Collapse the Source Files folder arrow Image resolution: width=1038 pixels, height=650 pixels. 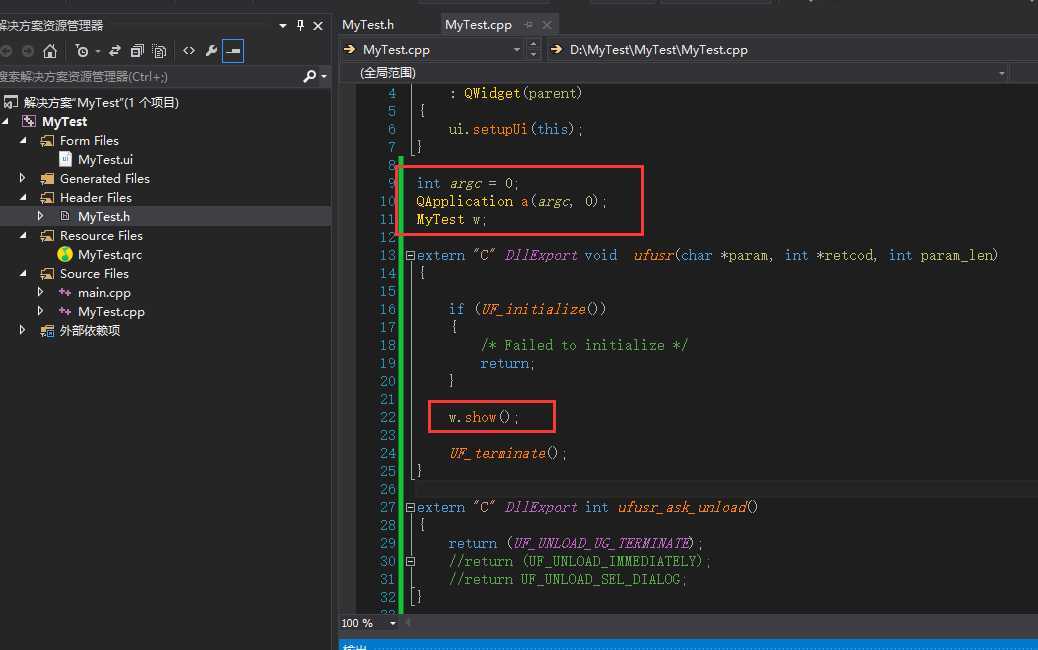click(24, 273)
